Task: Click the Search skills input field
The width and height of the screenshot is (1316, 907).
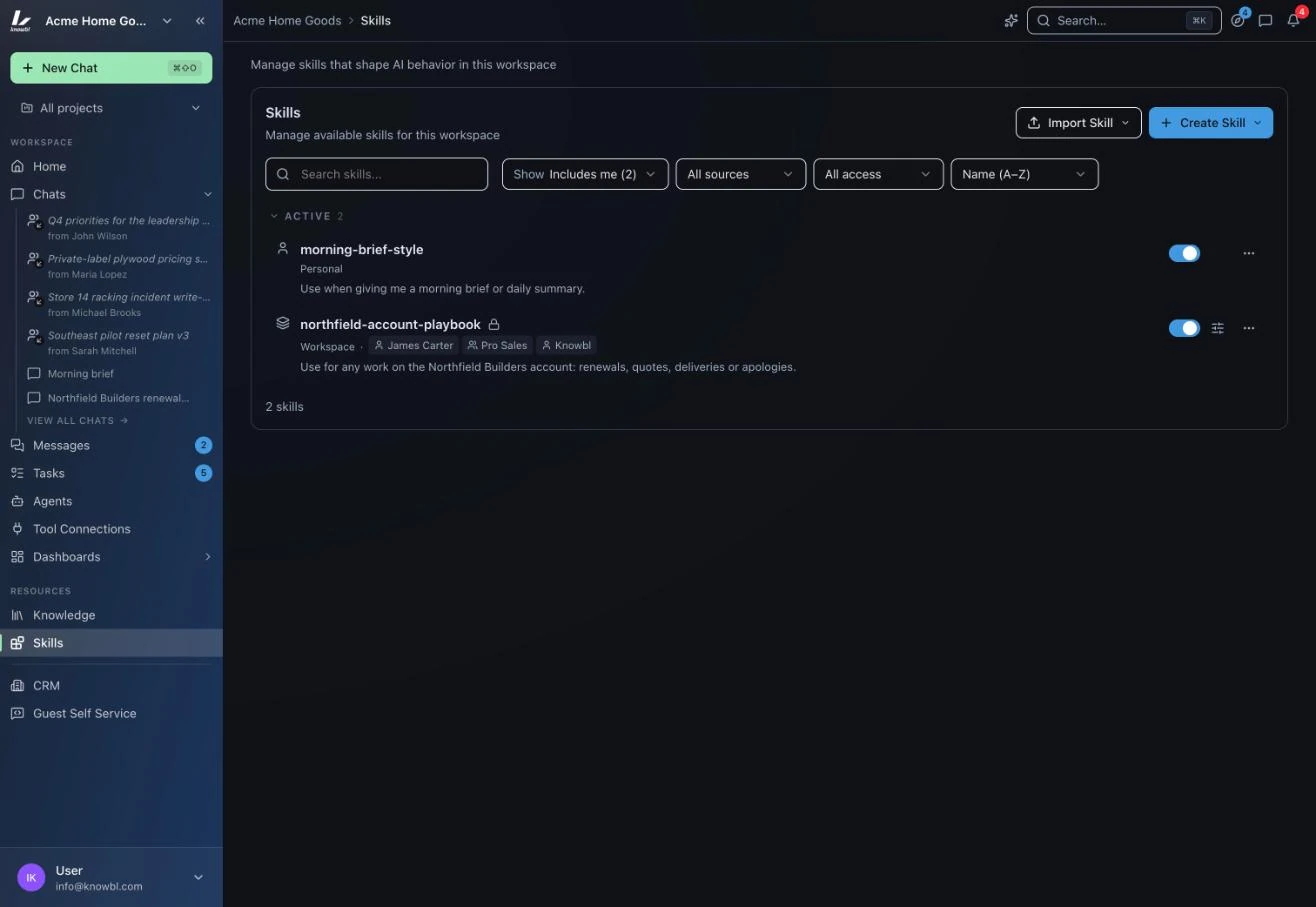Action: coord(376,174)
